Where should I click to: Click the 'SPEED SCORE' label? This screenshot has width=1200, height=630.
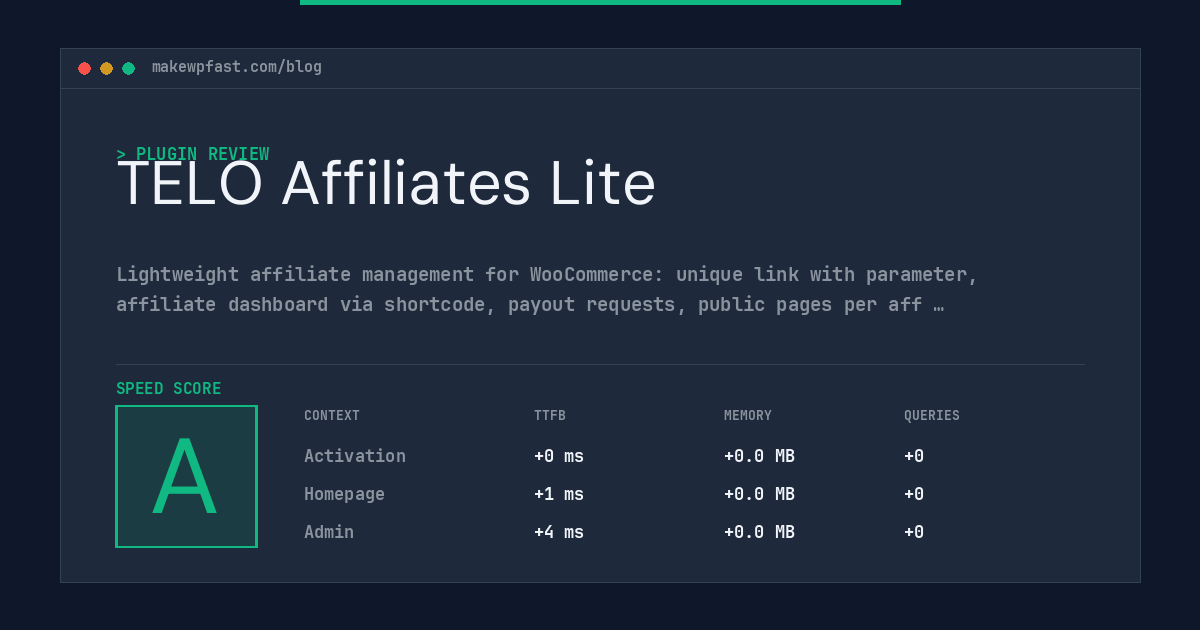(x=169, y=389)
